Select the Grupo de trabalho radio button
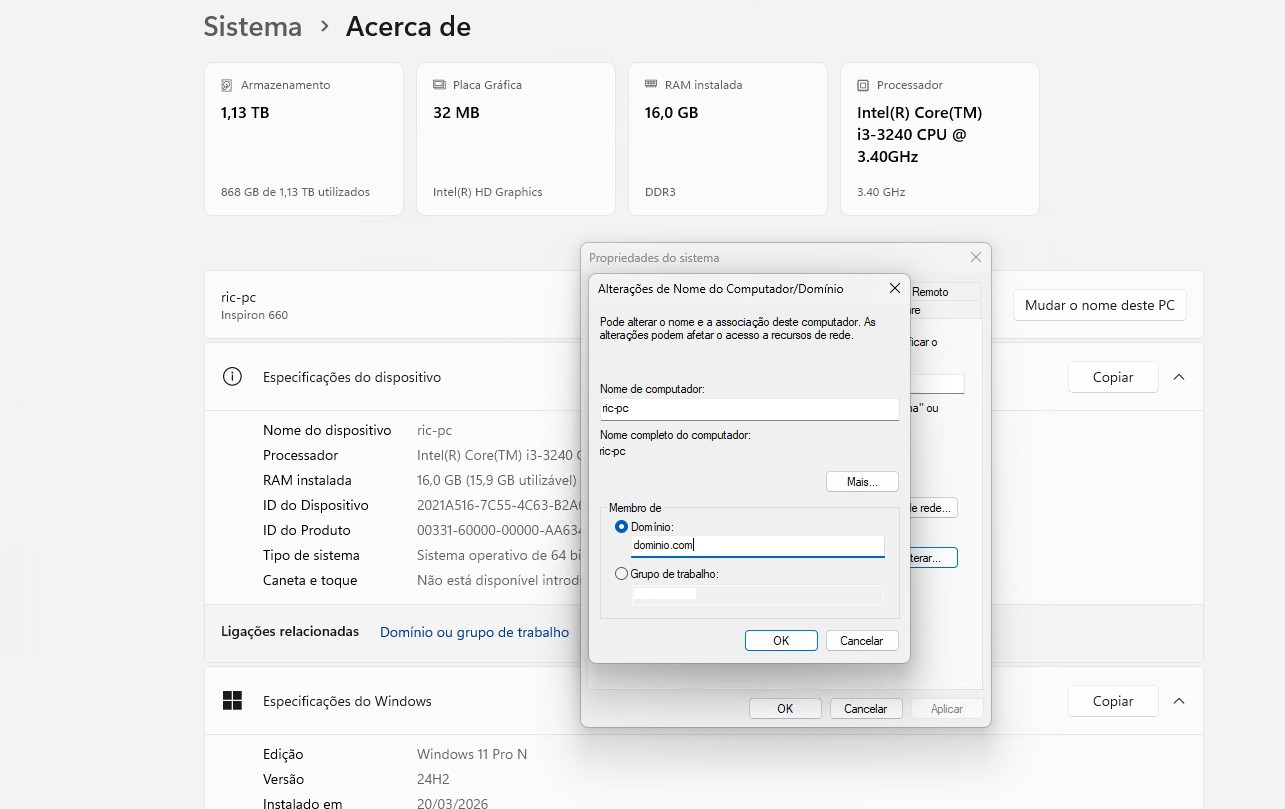Viewport: 1285px width, 809px height. tap(622, 574)
